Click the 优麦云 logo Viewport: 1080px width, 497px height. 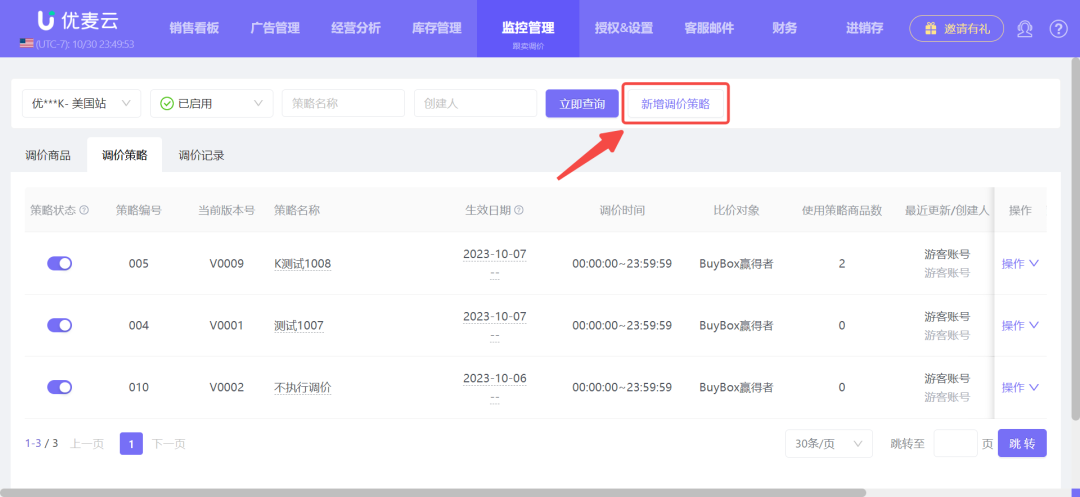(77, 21)
